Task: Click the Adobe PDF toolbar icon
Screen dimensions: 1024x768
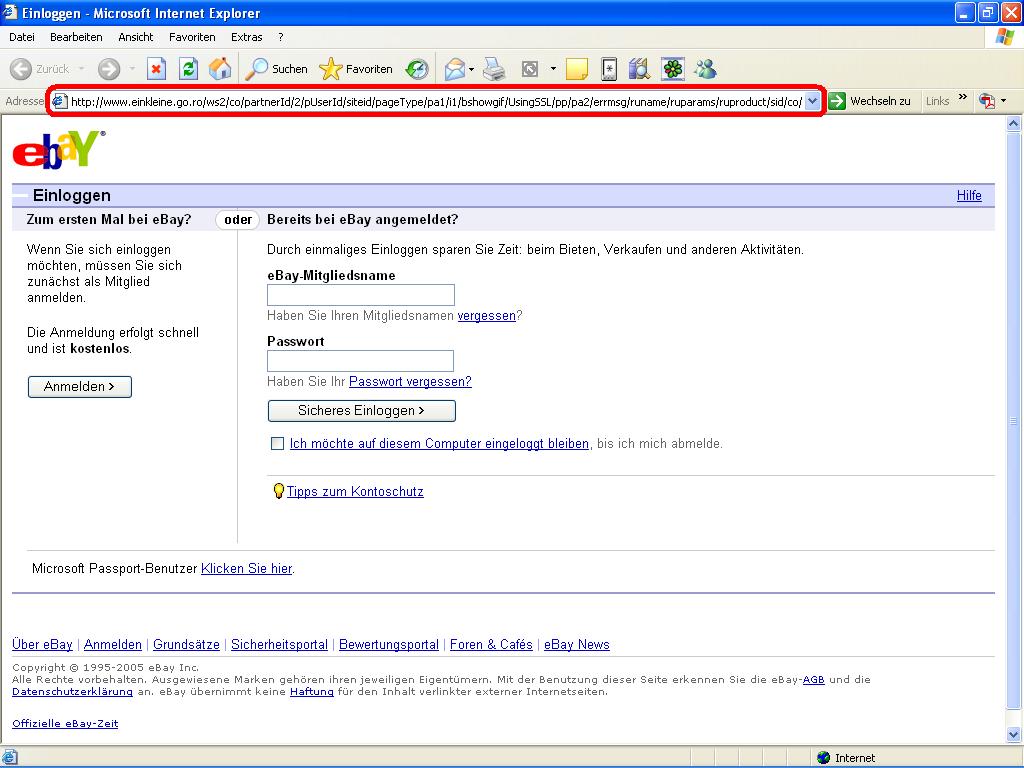Action: click(x=986, y=101)
